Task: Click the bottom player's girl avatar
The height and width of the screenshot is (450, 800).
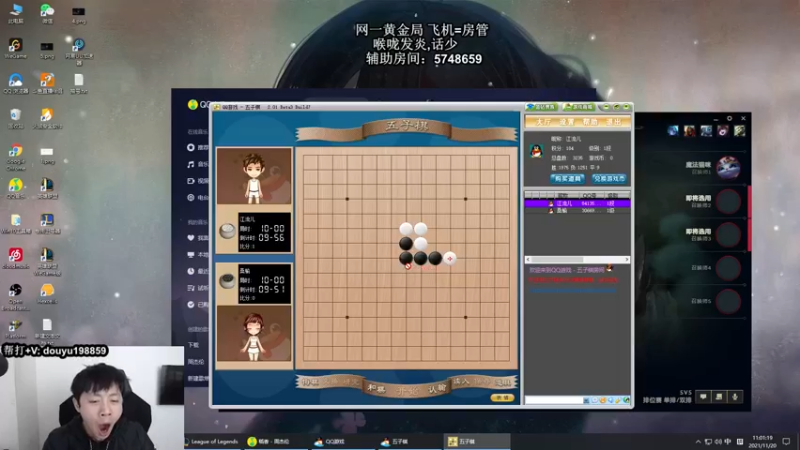Action: pyautogui.click(x=254, y=335)
